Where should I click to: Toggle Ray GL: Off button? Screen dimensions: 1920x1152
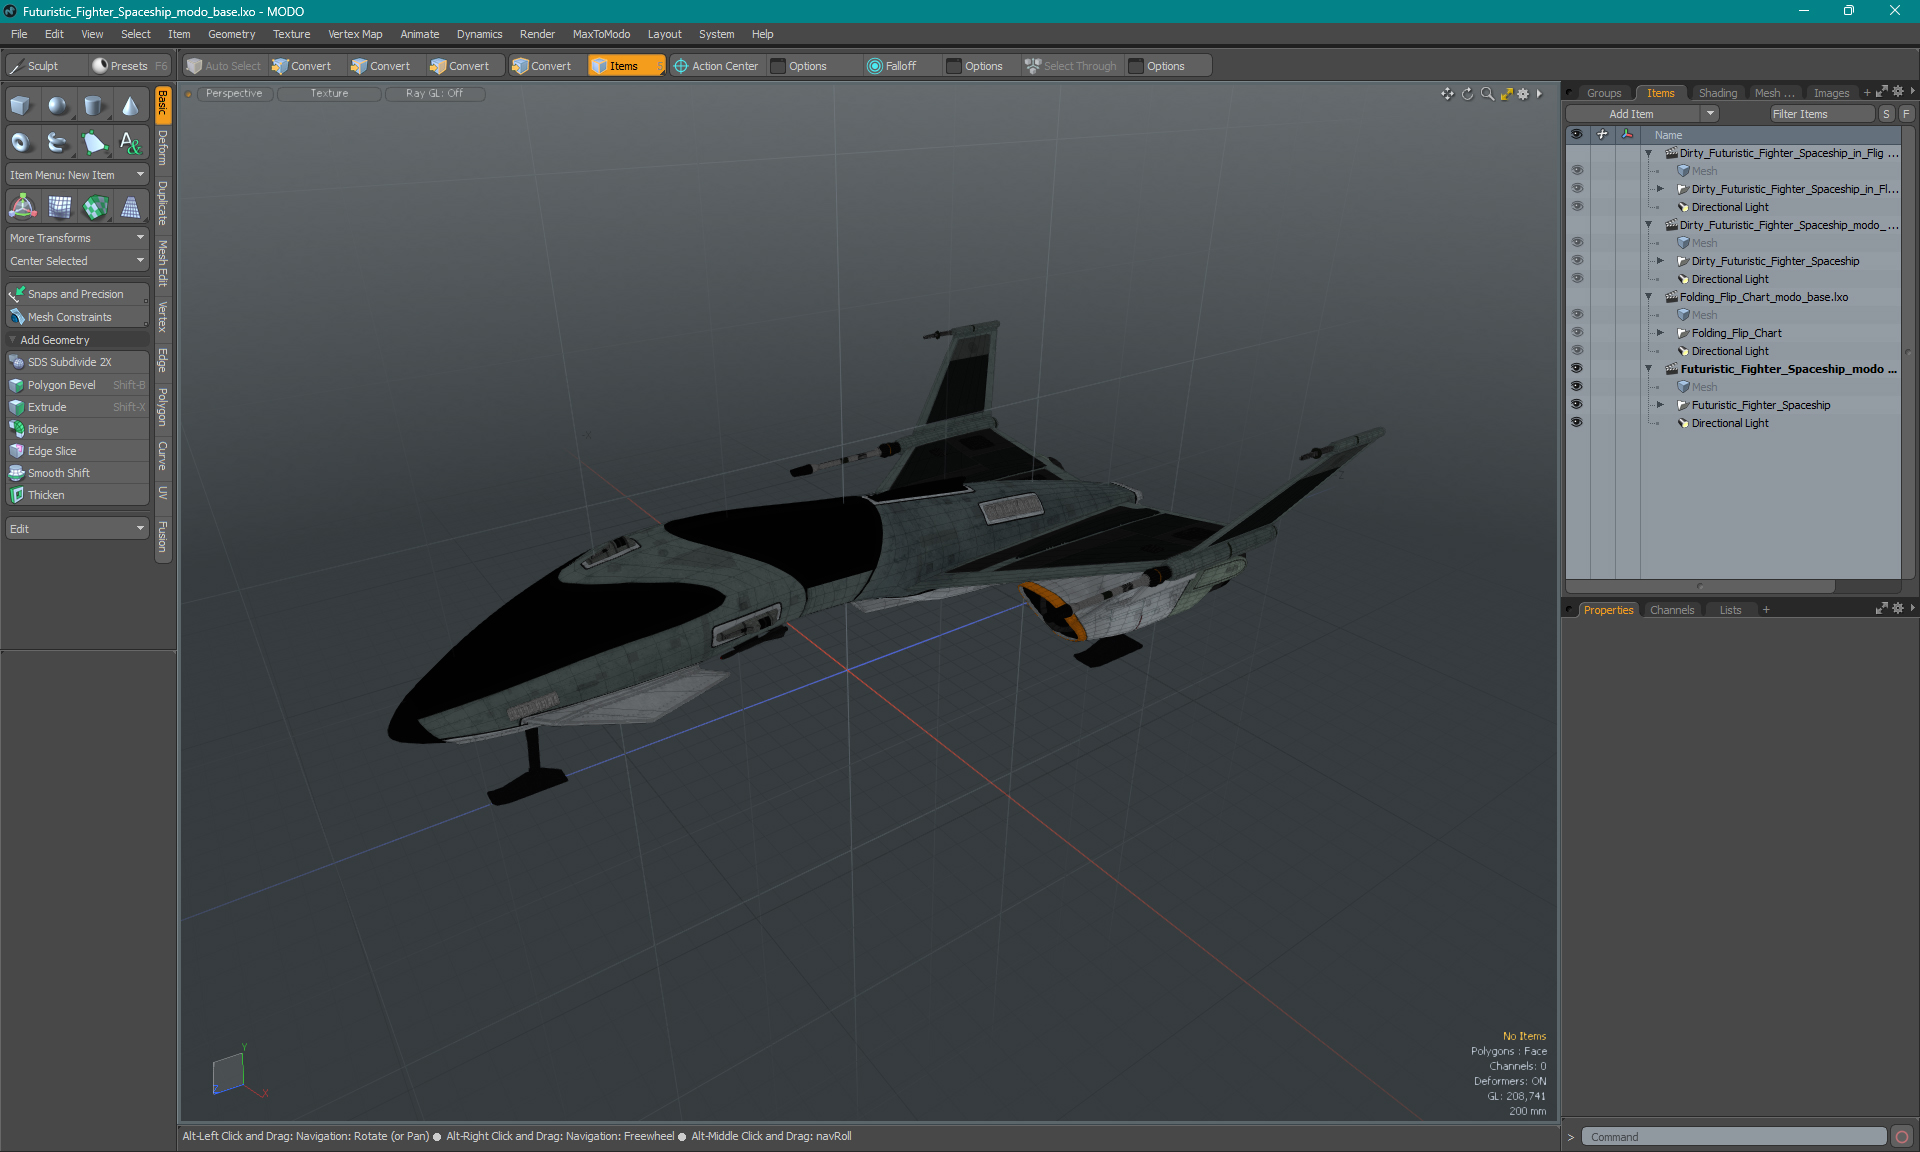pyautogui.click(x=434, y=93)
